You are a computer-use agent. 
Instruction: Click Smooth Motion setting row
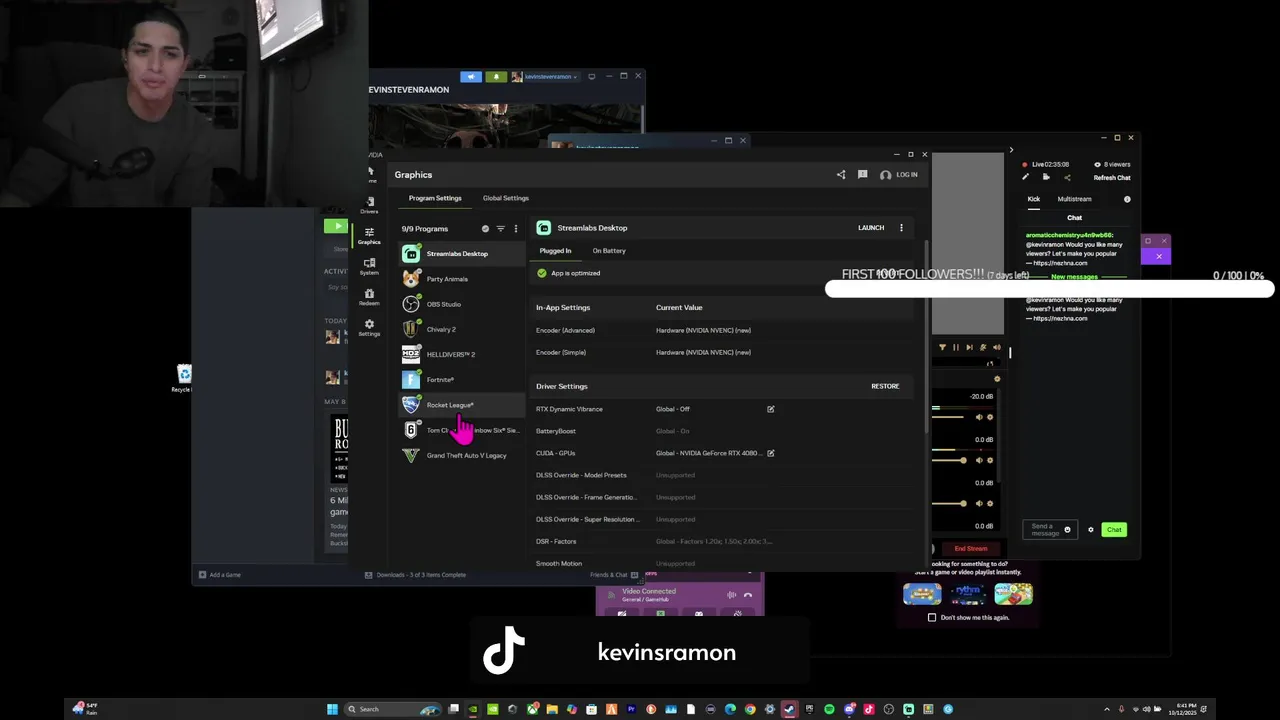tap(723, 563)
